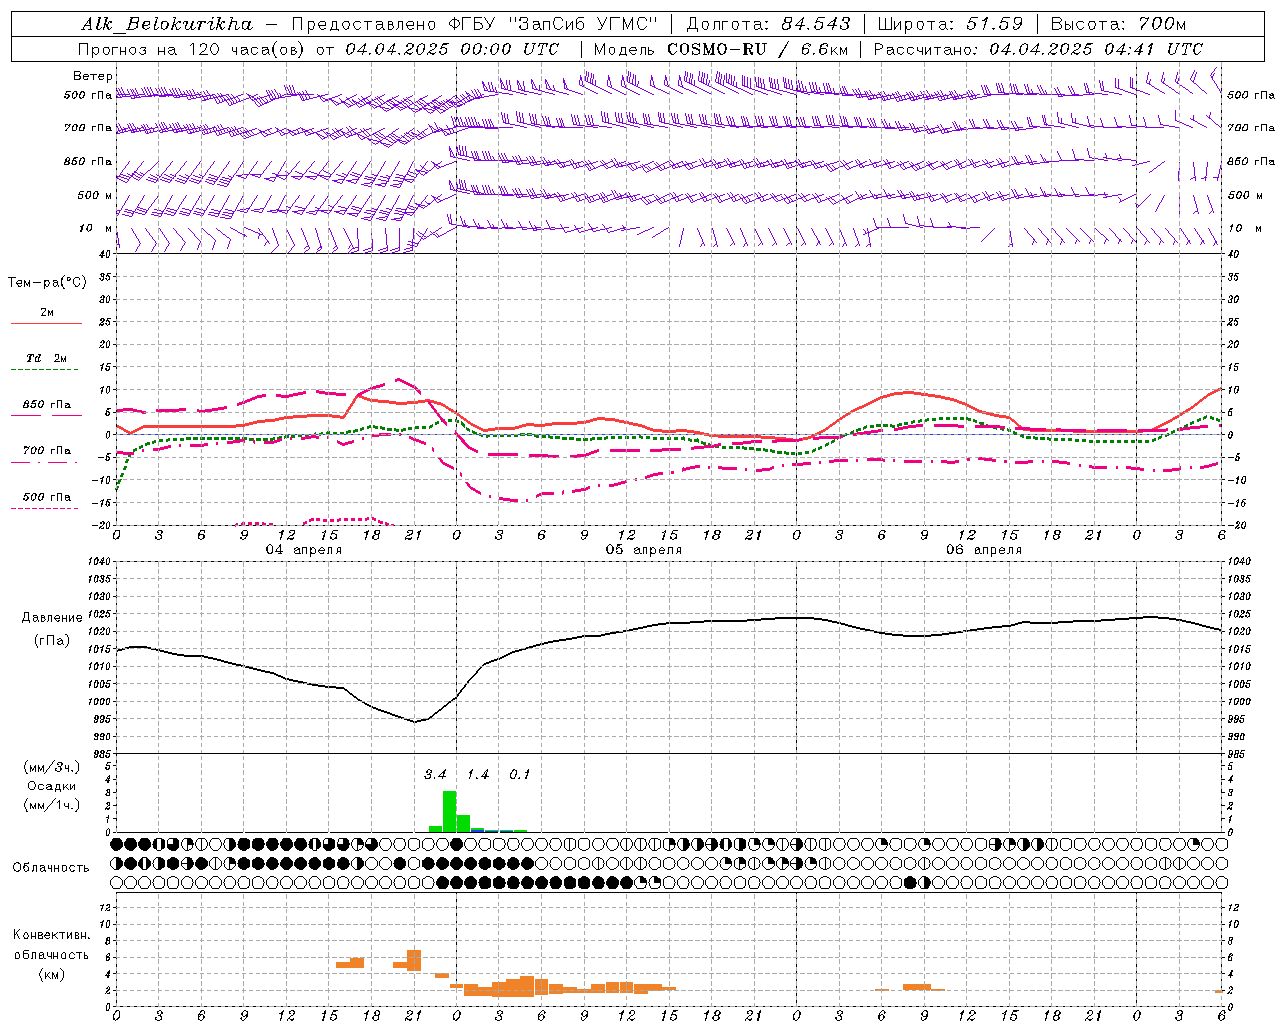
Task: Click the "0.1" precipitation total value
Action: tap(520, 775)
